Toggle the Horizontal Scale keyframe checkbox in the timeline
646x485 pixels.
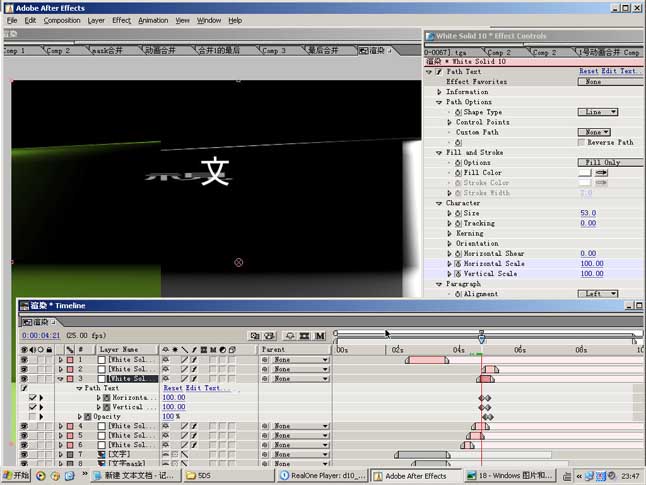33,398
